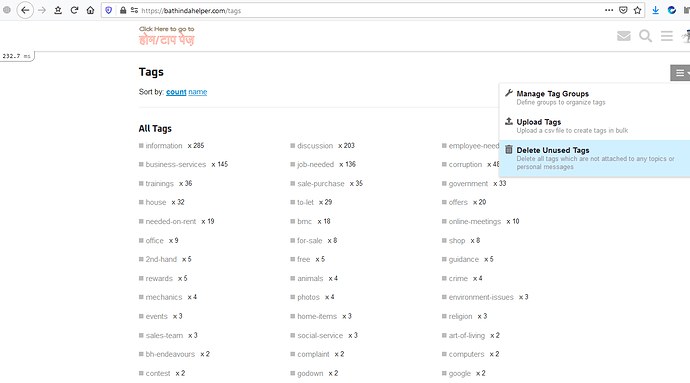Open the sale-purchase tag
690x383 pixels.
coord(321,184)
